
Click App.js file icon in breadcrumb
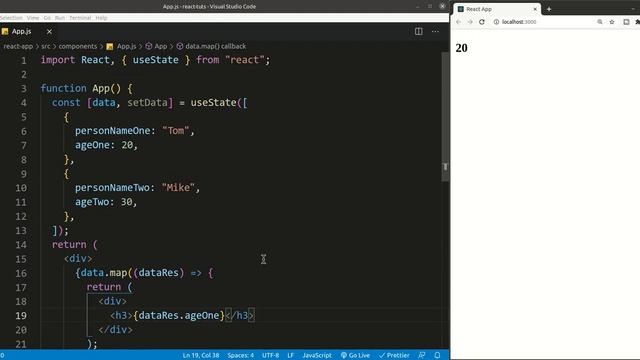point(109,47)
